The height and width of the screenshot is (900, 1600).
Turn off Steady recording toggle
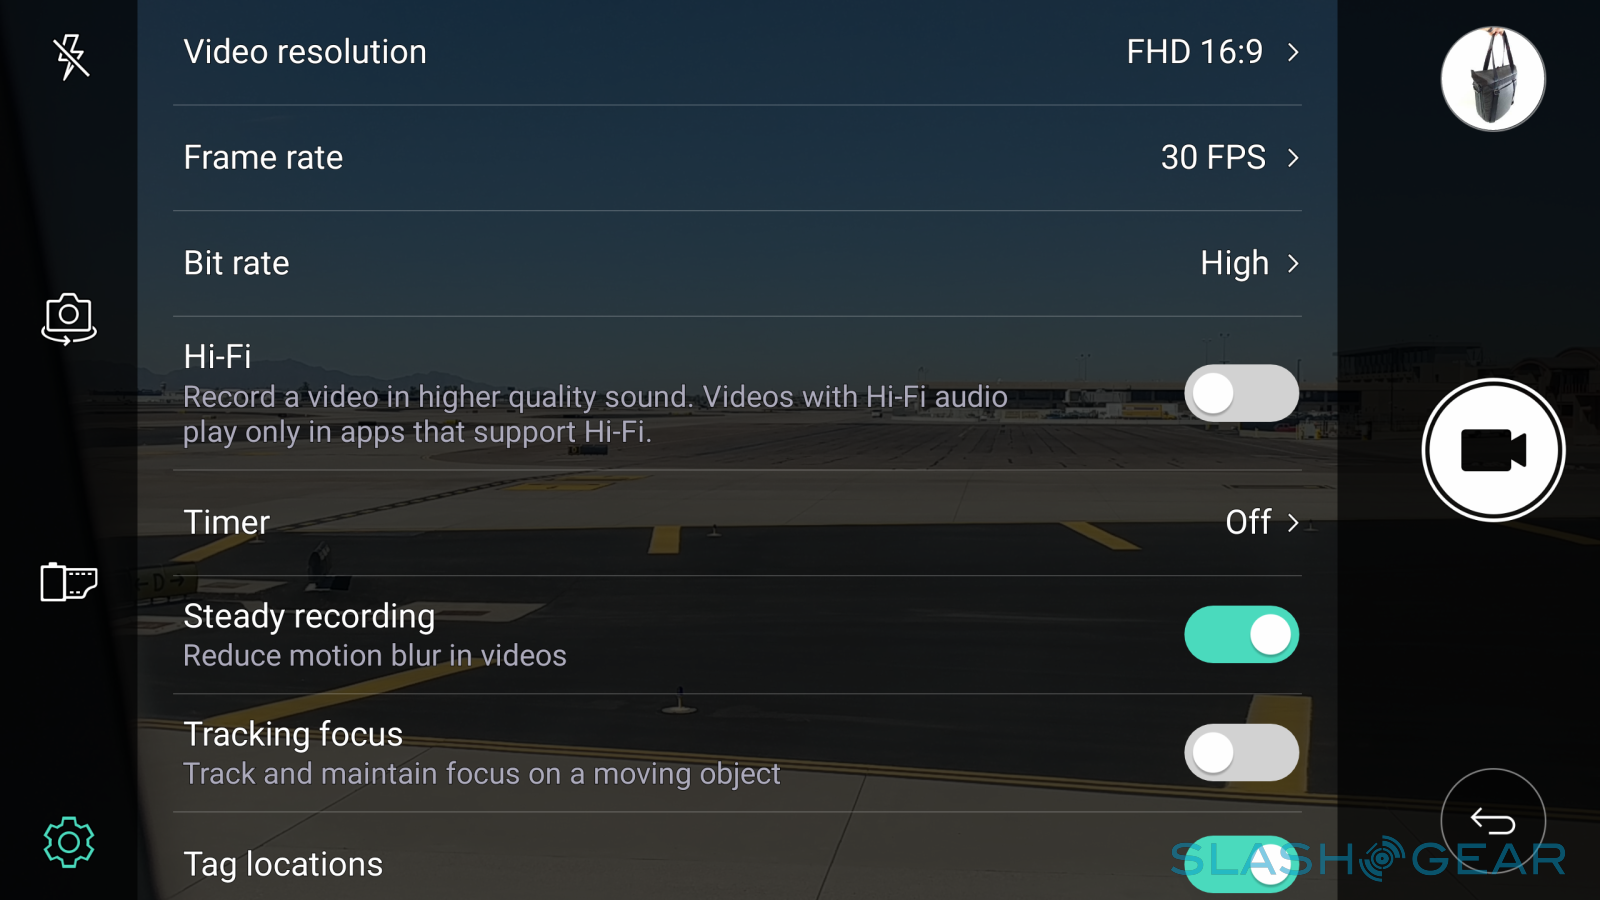tap(1241, 635)
